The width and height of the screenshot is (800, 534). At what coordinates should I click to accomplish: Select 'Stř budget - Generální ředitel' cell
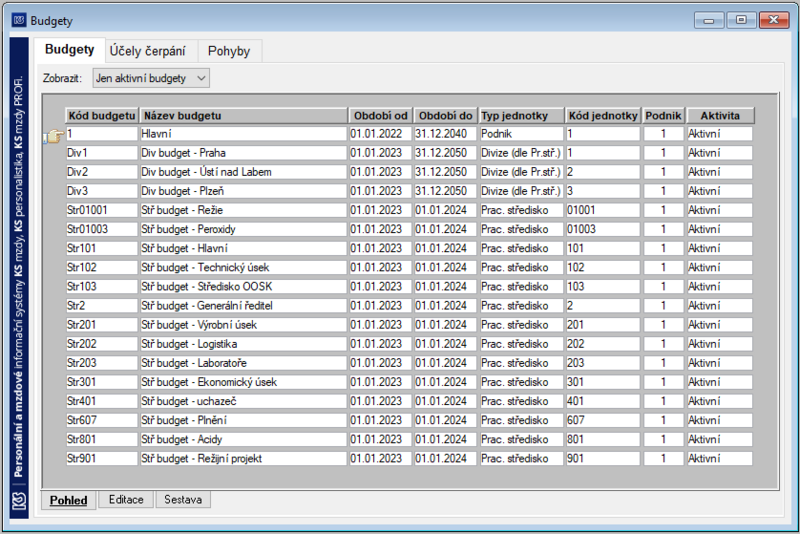coord(243,306)
